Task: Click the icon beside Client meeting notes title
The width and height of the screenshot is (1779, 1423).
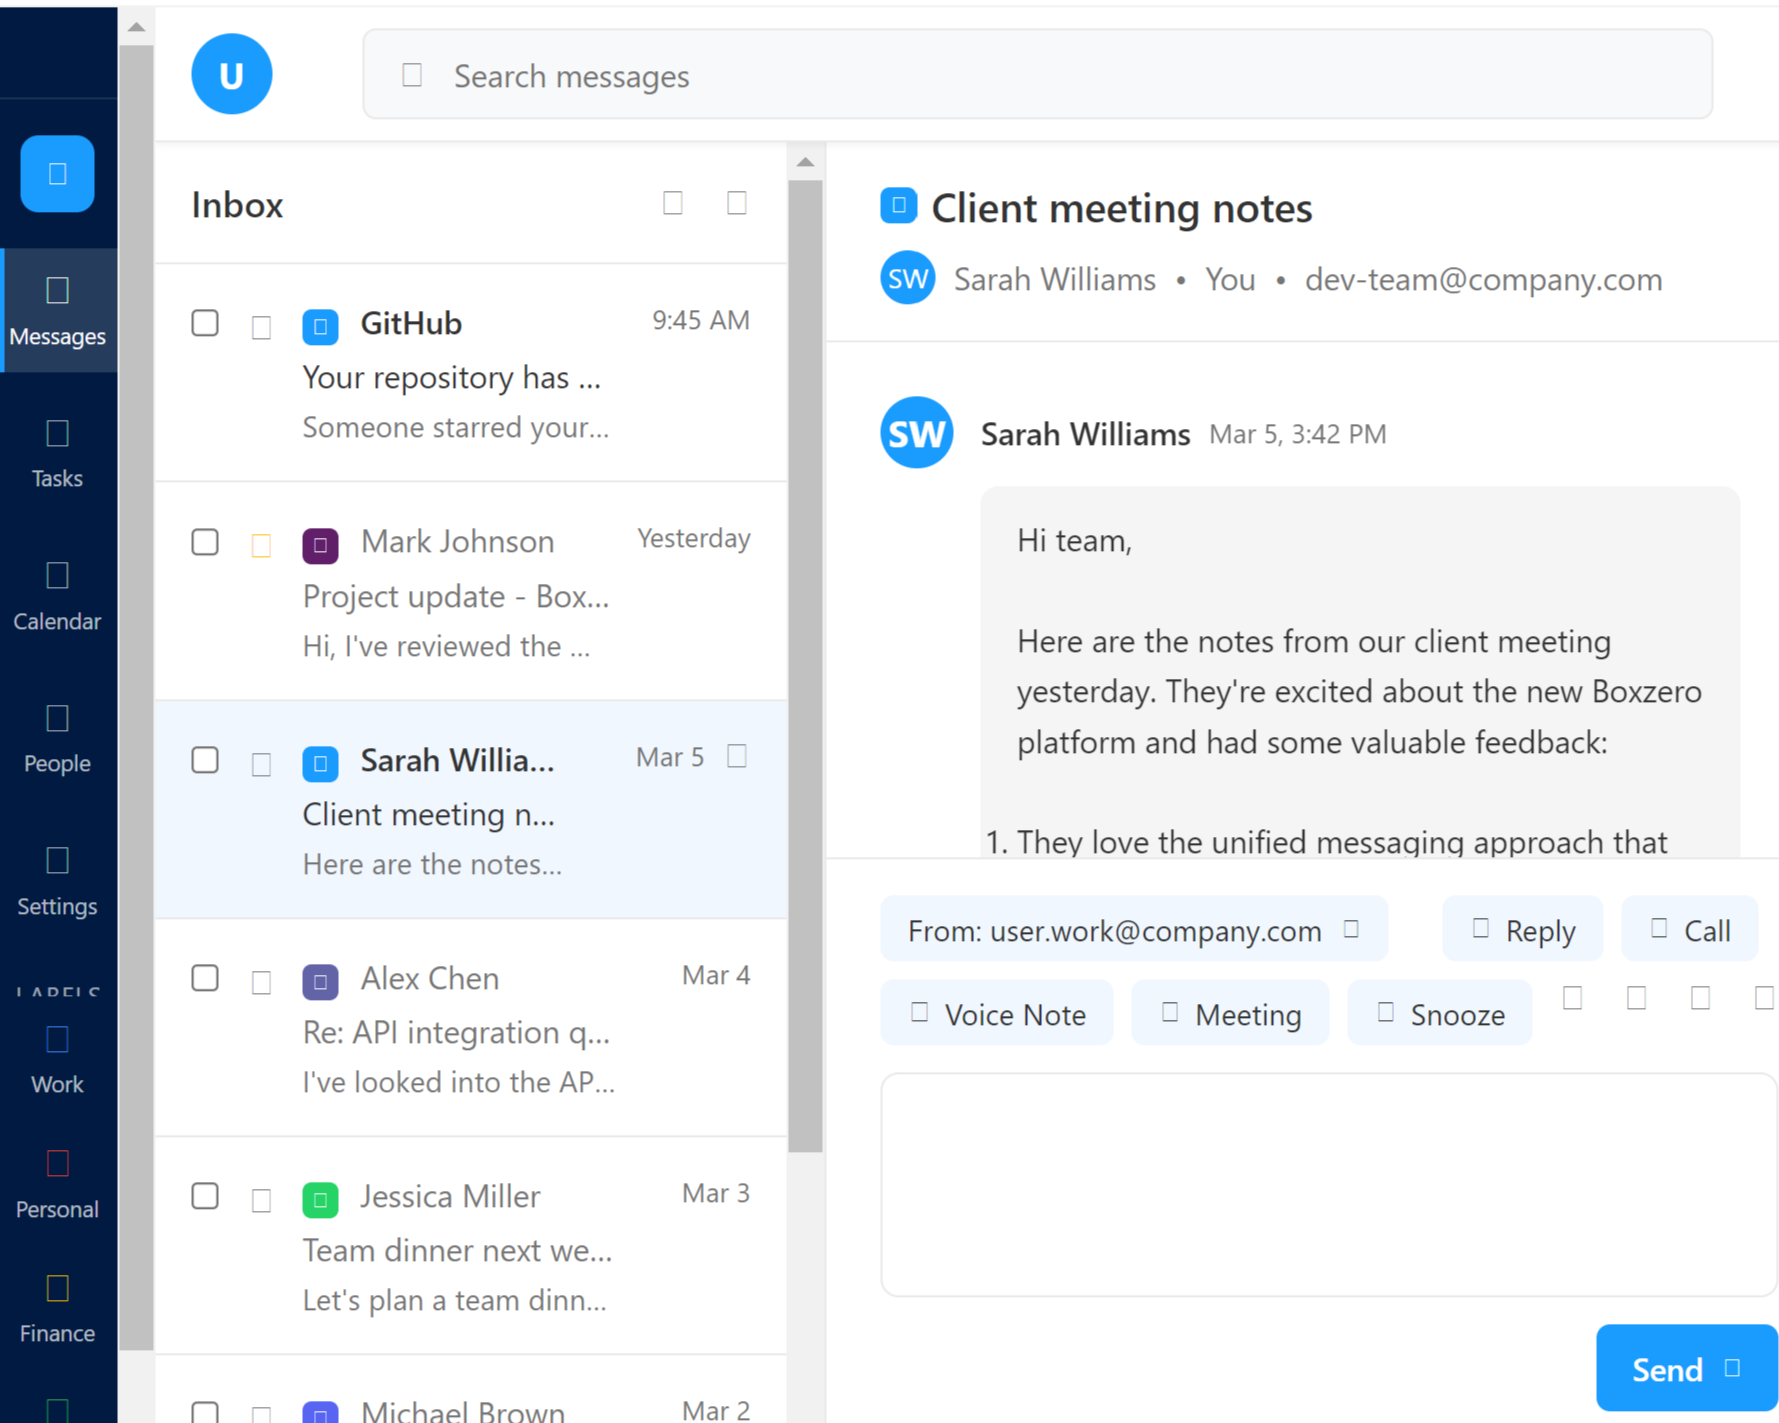Action: point(899,205)
